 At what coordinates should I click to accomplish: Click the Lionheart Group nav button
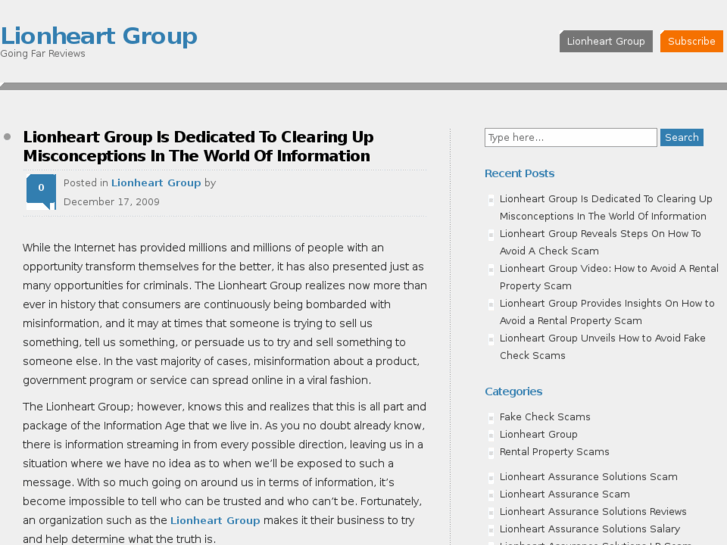[x=606, y=41]
